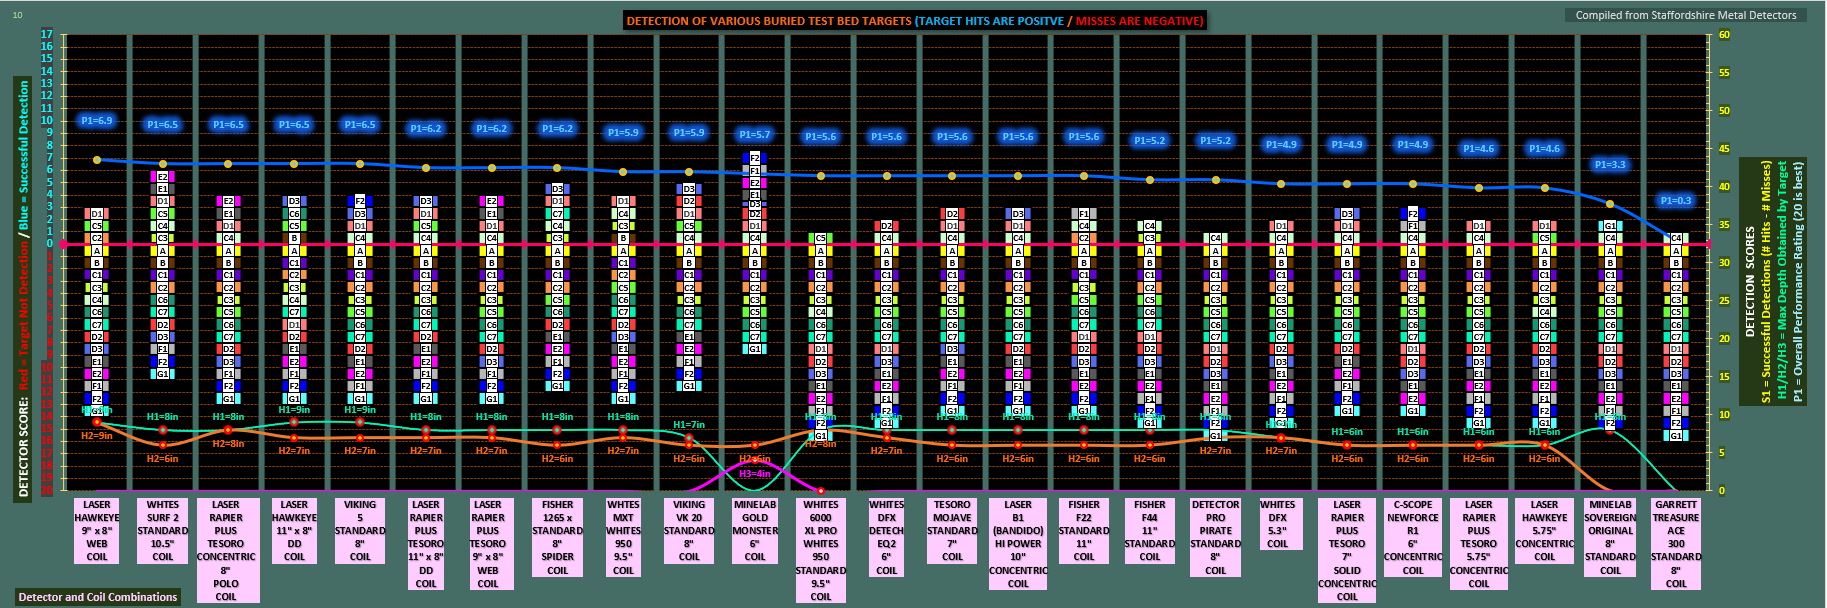
Task: Click the '35' tick on the right axis
Action: (1722, 225)
